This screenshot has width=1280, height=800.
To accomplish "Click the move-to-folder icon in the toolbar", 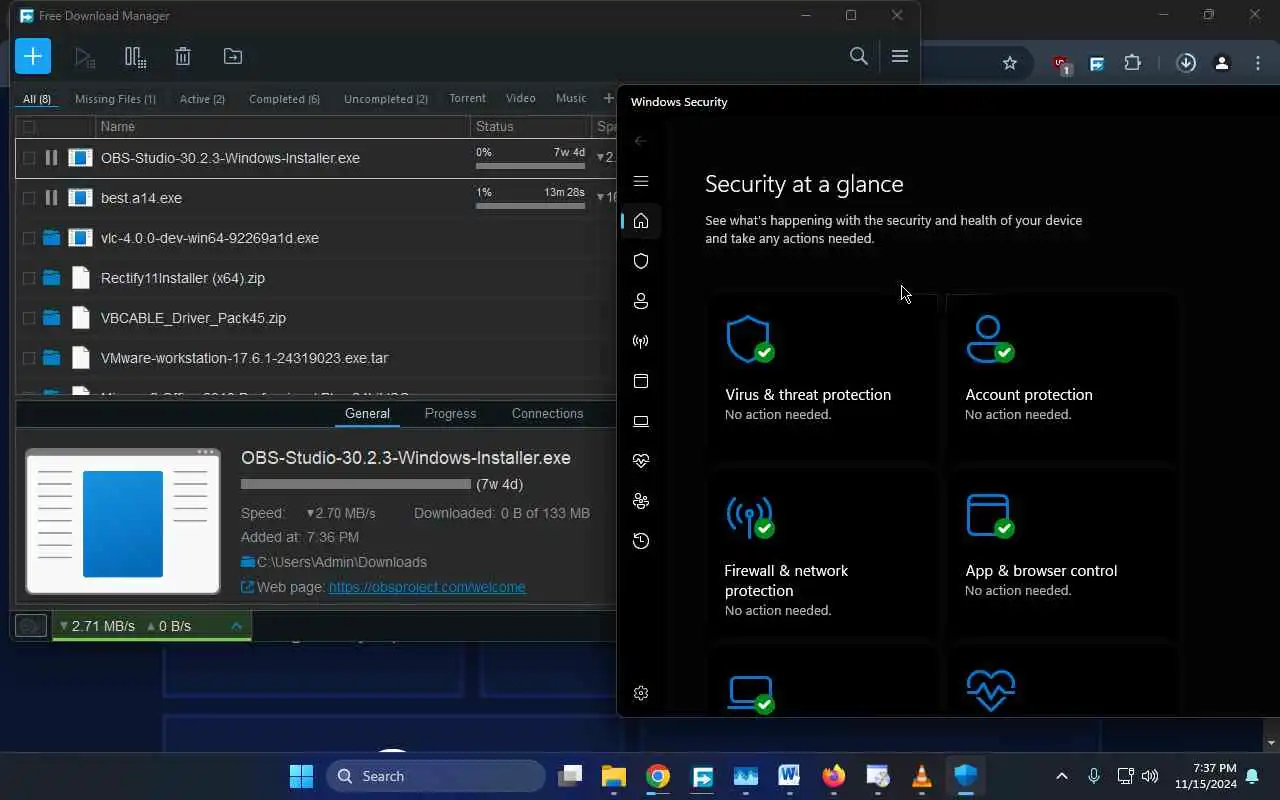I will [x=232, y=57].
